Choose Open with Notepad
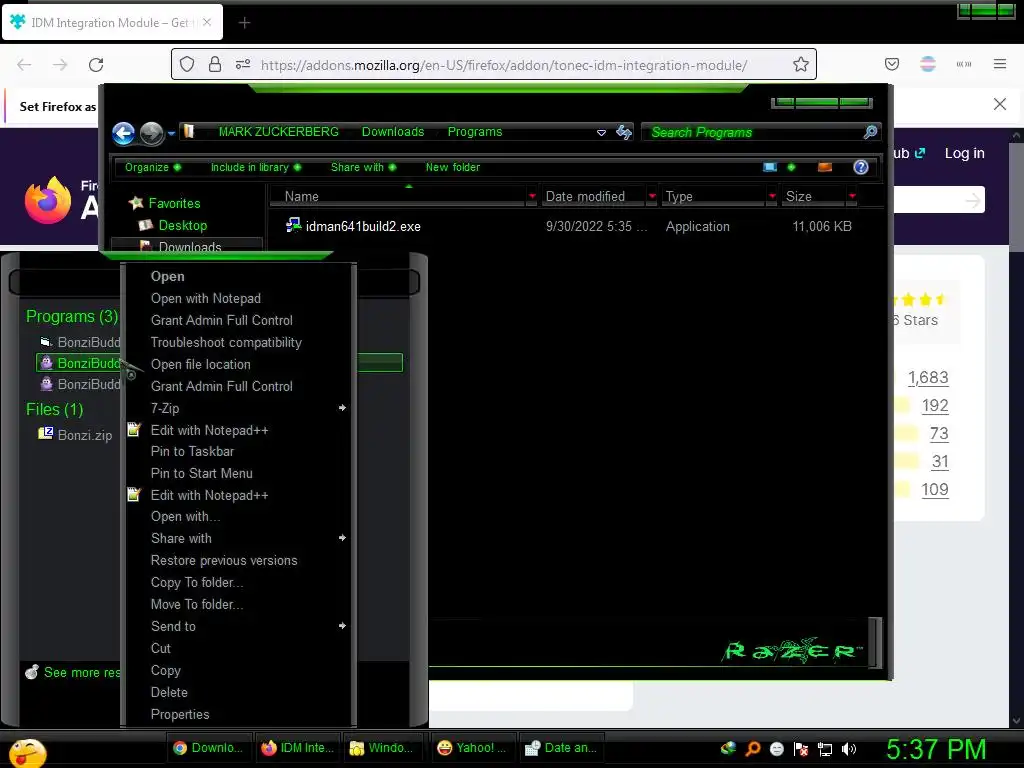The image size is (1024, 768). point(238,298)
